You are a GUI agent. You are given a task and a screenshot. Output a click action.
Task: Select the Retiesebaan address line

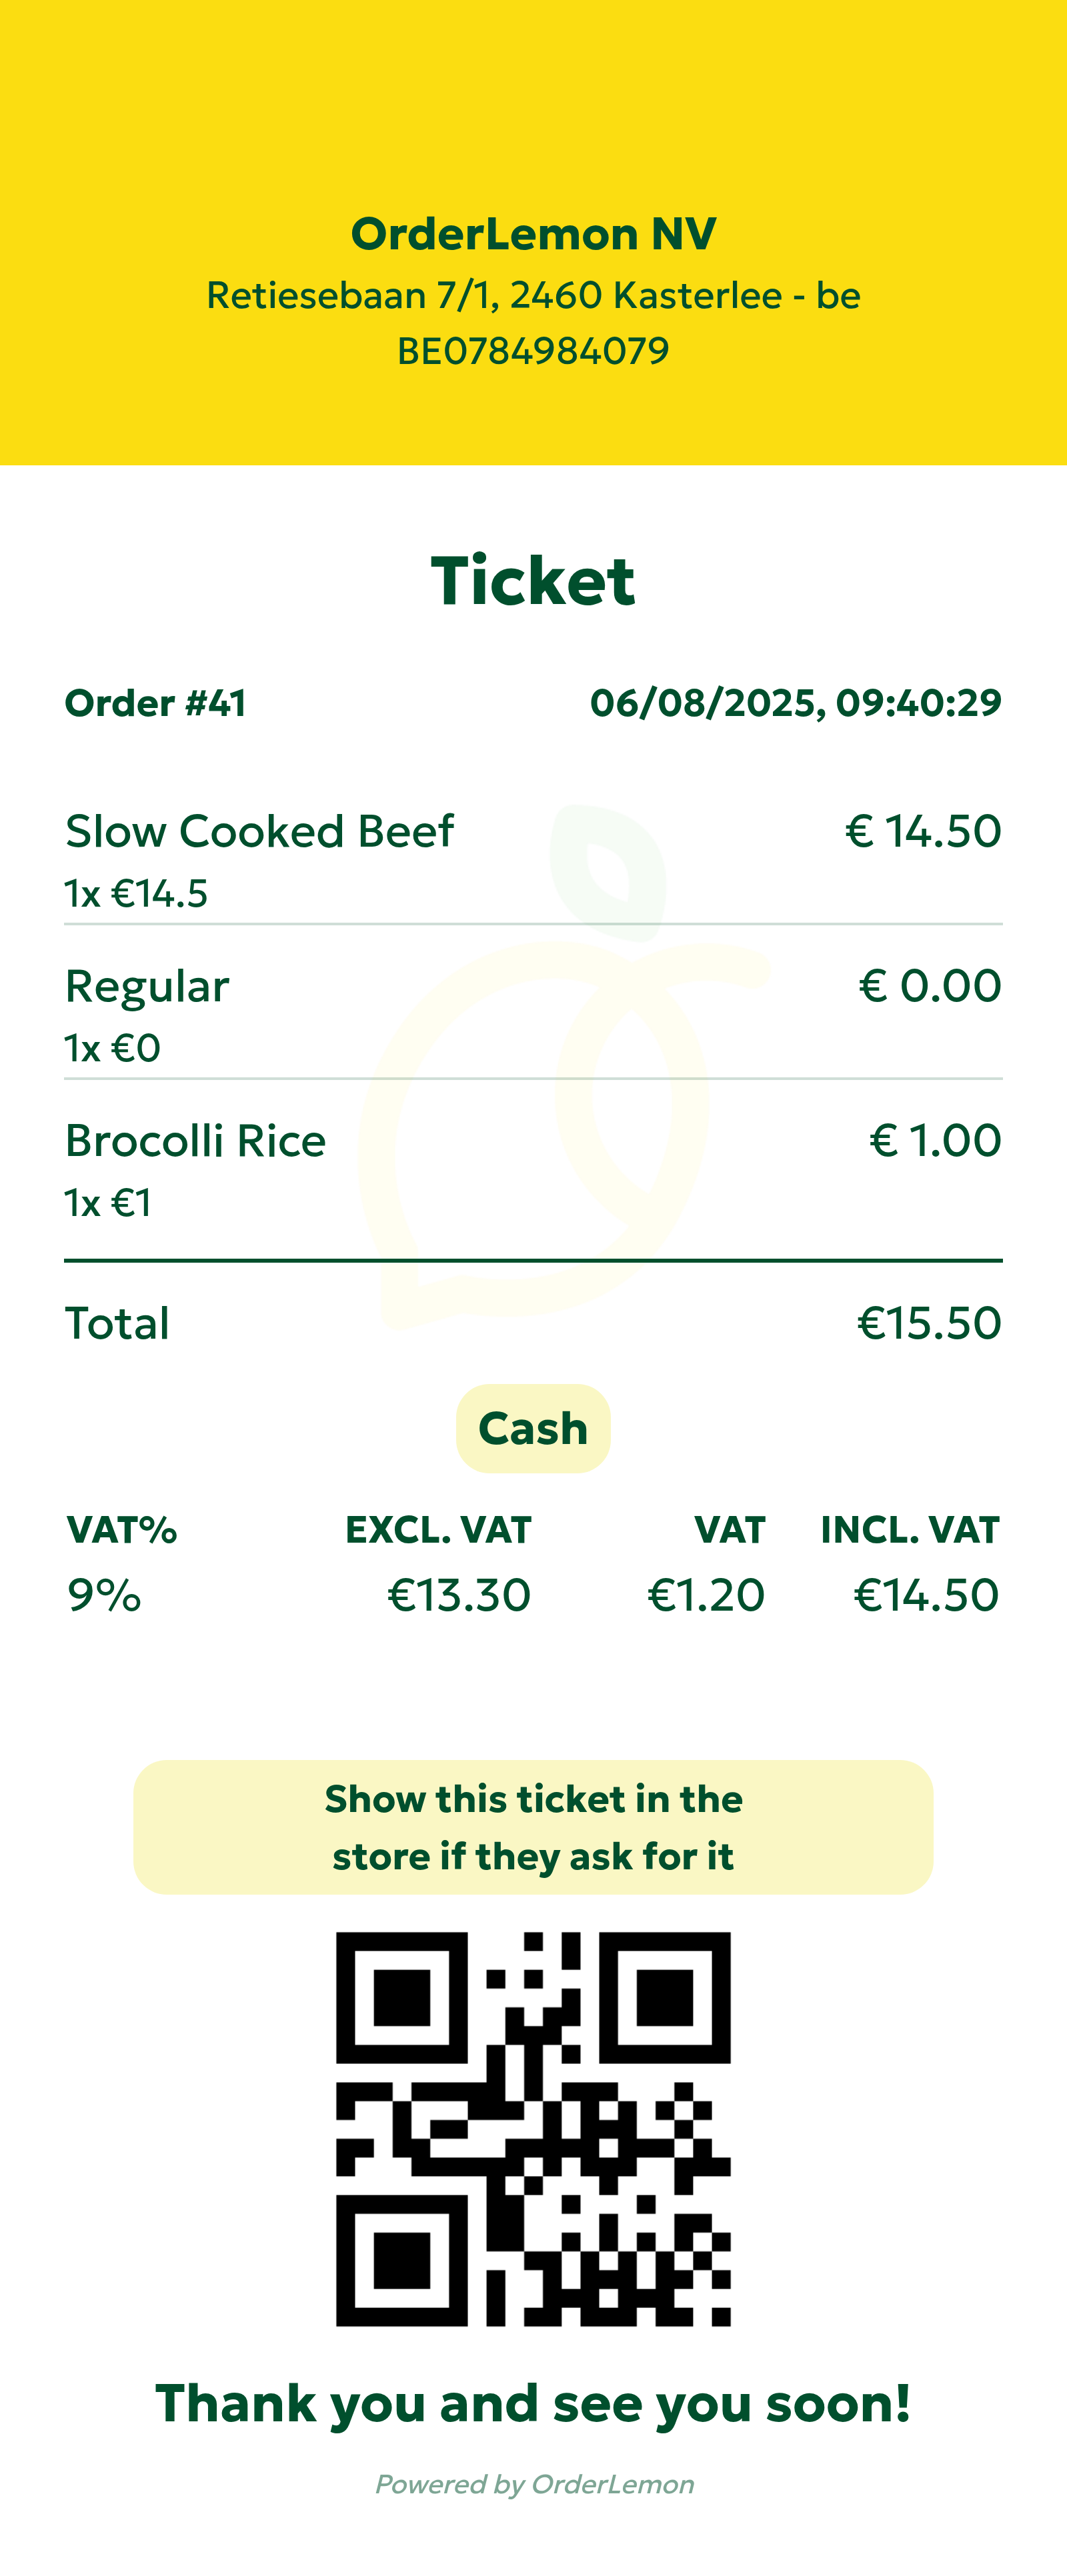(x=533, y=296)
